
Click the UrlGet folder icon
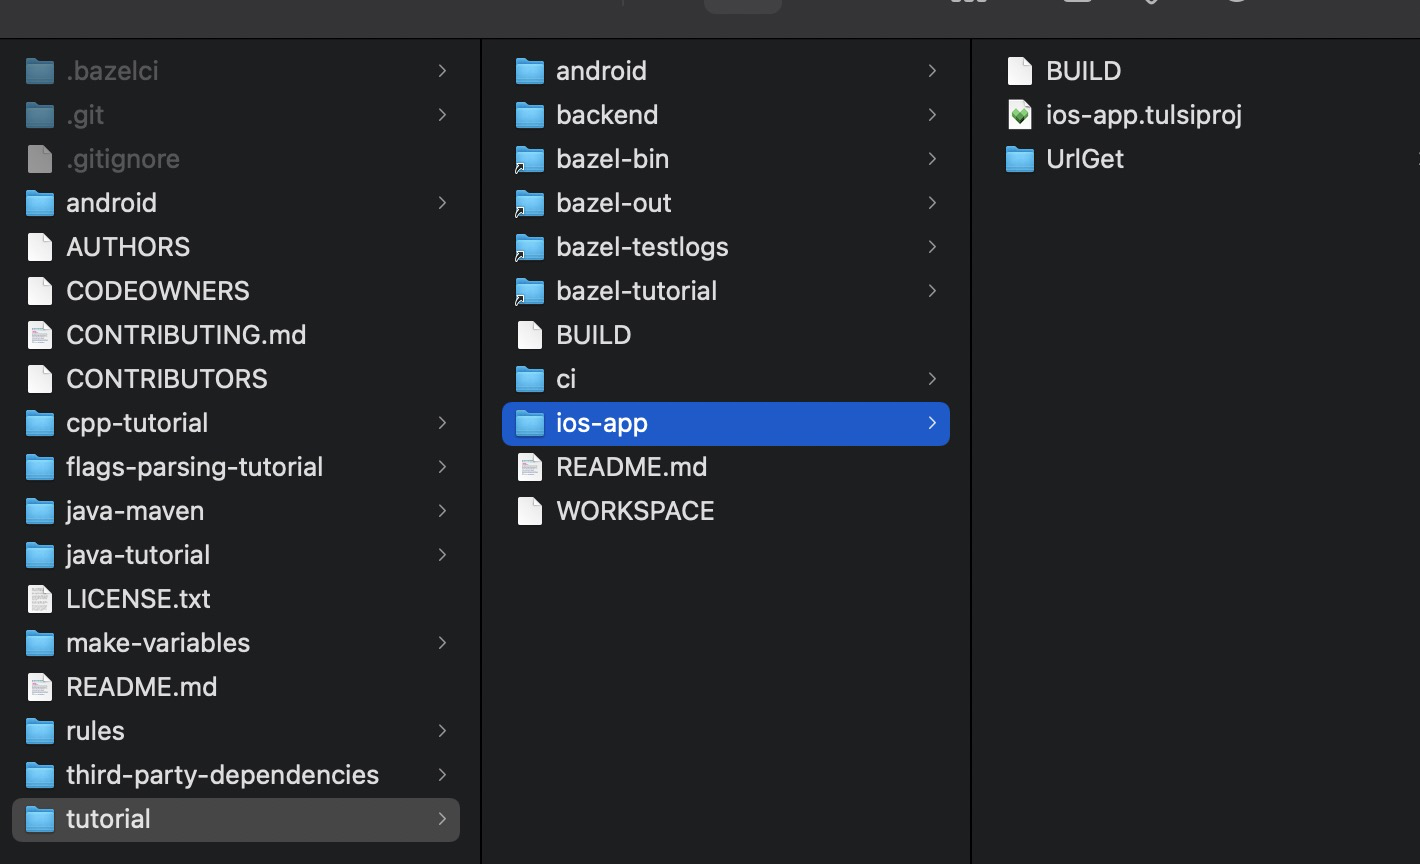click(1019, 158)
